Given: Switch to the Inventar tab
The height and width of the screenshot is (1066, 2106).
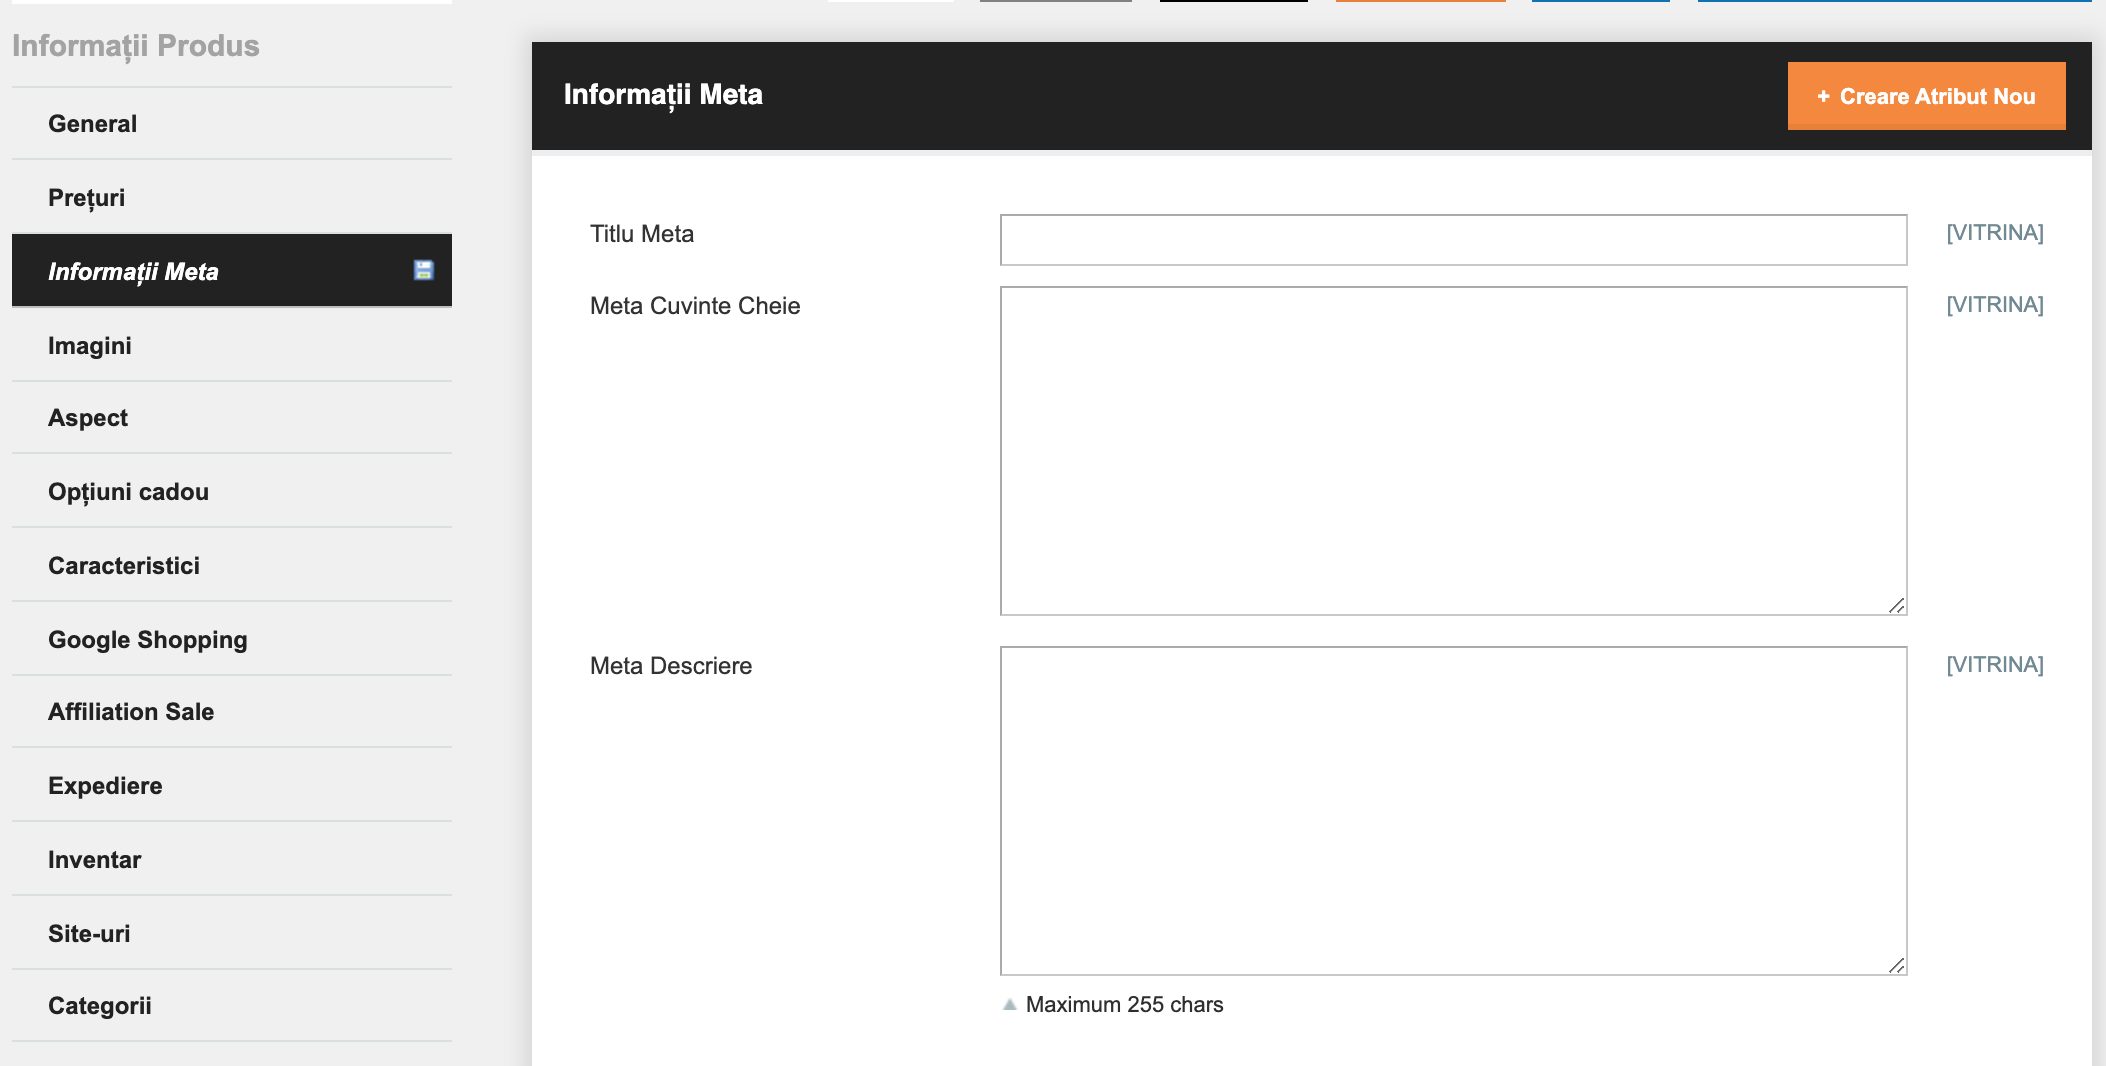Looking at the screenshot, I should (232, 860).
